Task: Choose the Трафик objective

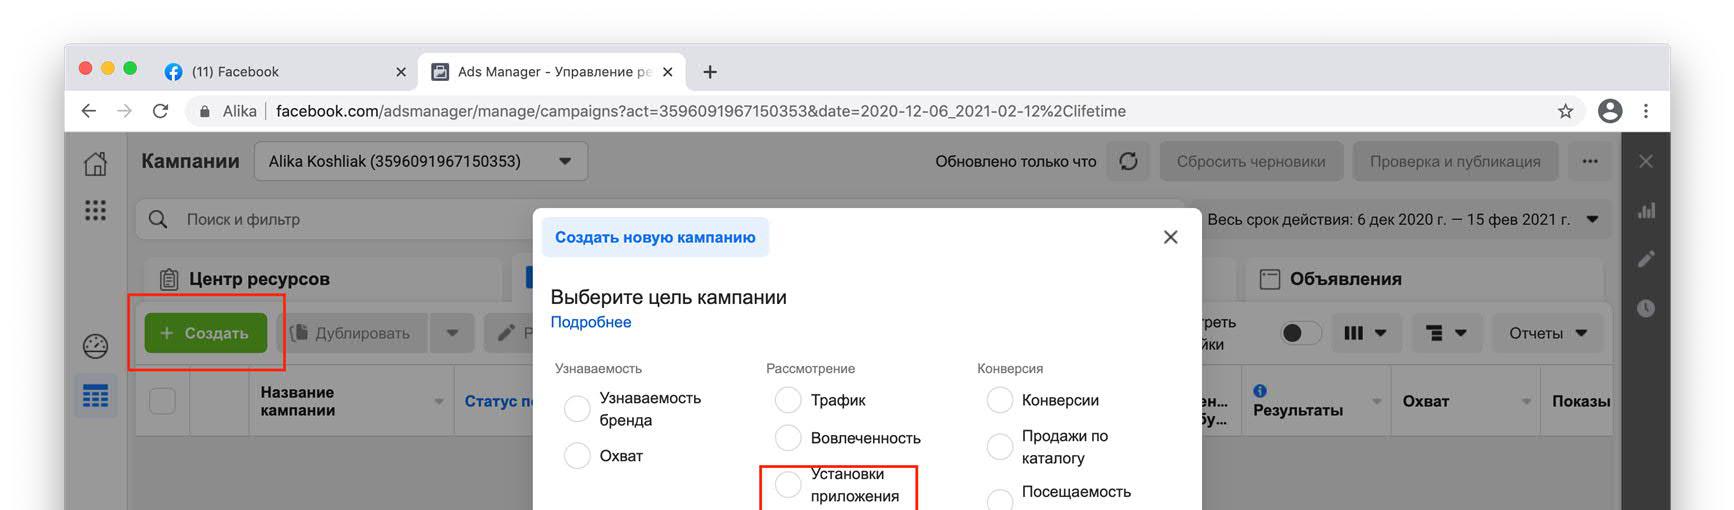Action: click(788, 400)
